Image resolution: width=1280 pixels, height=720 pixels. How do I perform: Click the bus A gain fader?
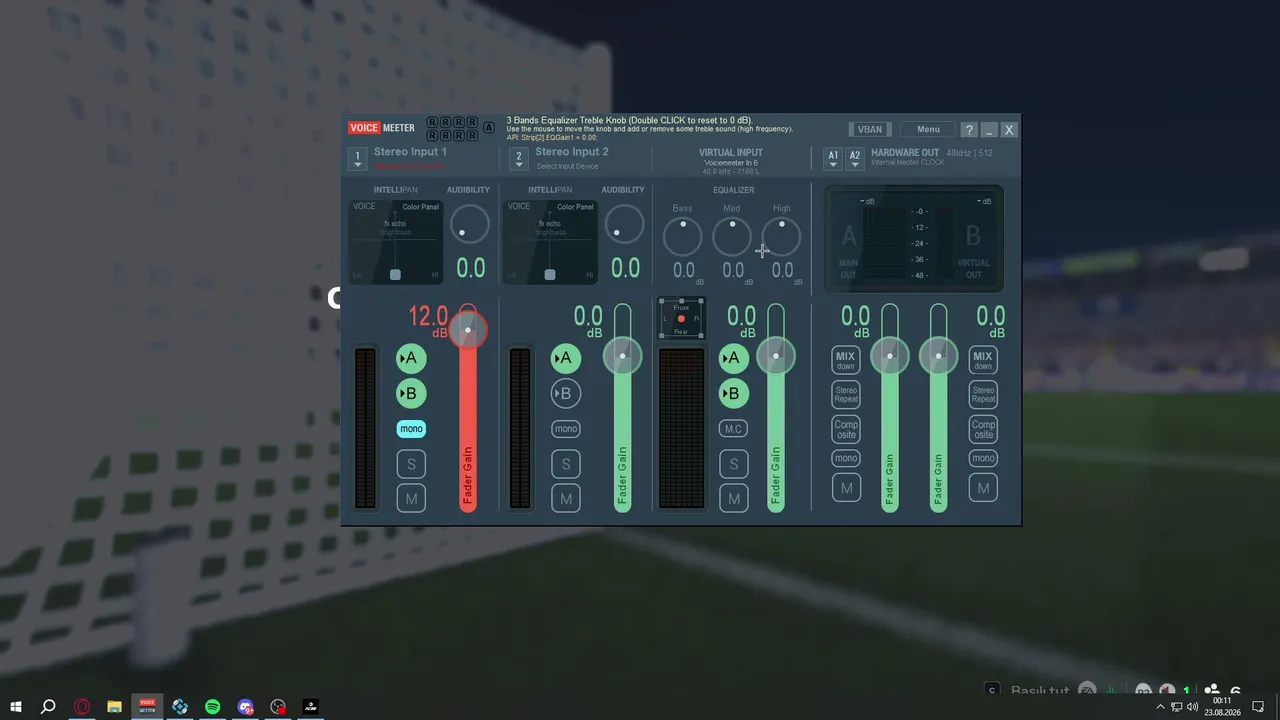[x=889, y=356]
